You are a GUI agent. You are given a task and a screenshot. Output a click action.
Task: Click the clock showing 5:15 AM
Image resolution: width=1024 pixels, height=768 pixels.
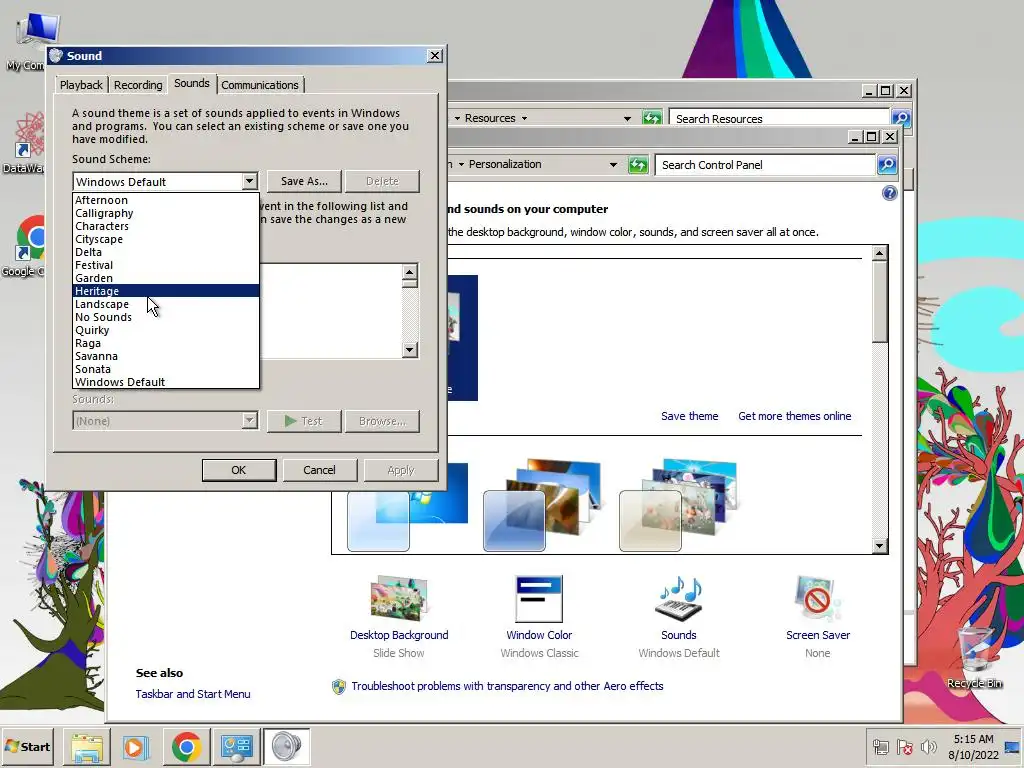[x=973, y=739]
